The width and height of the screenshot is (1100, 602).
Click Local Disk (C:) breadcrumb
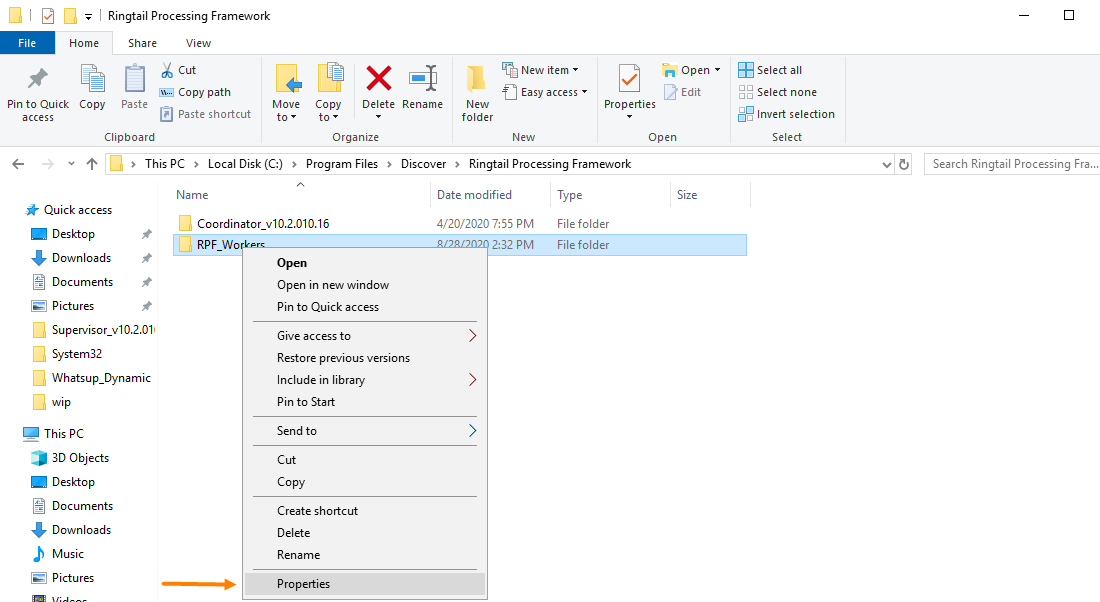point(245,163)
